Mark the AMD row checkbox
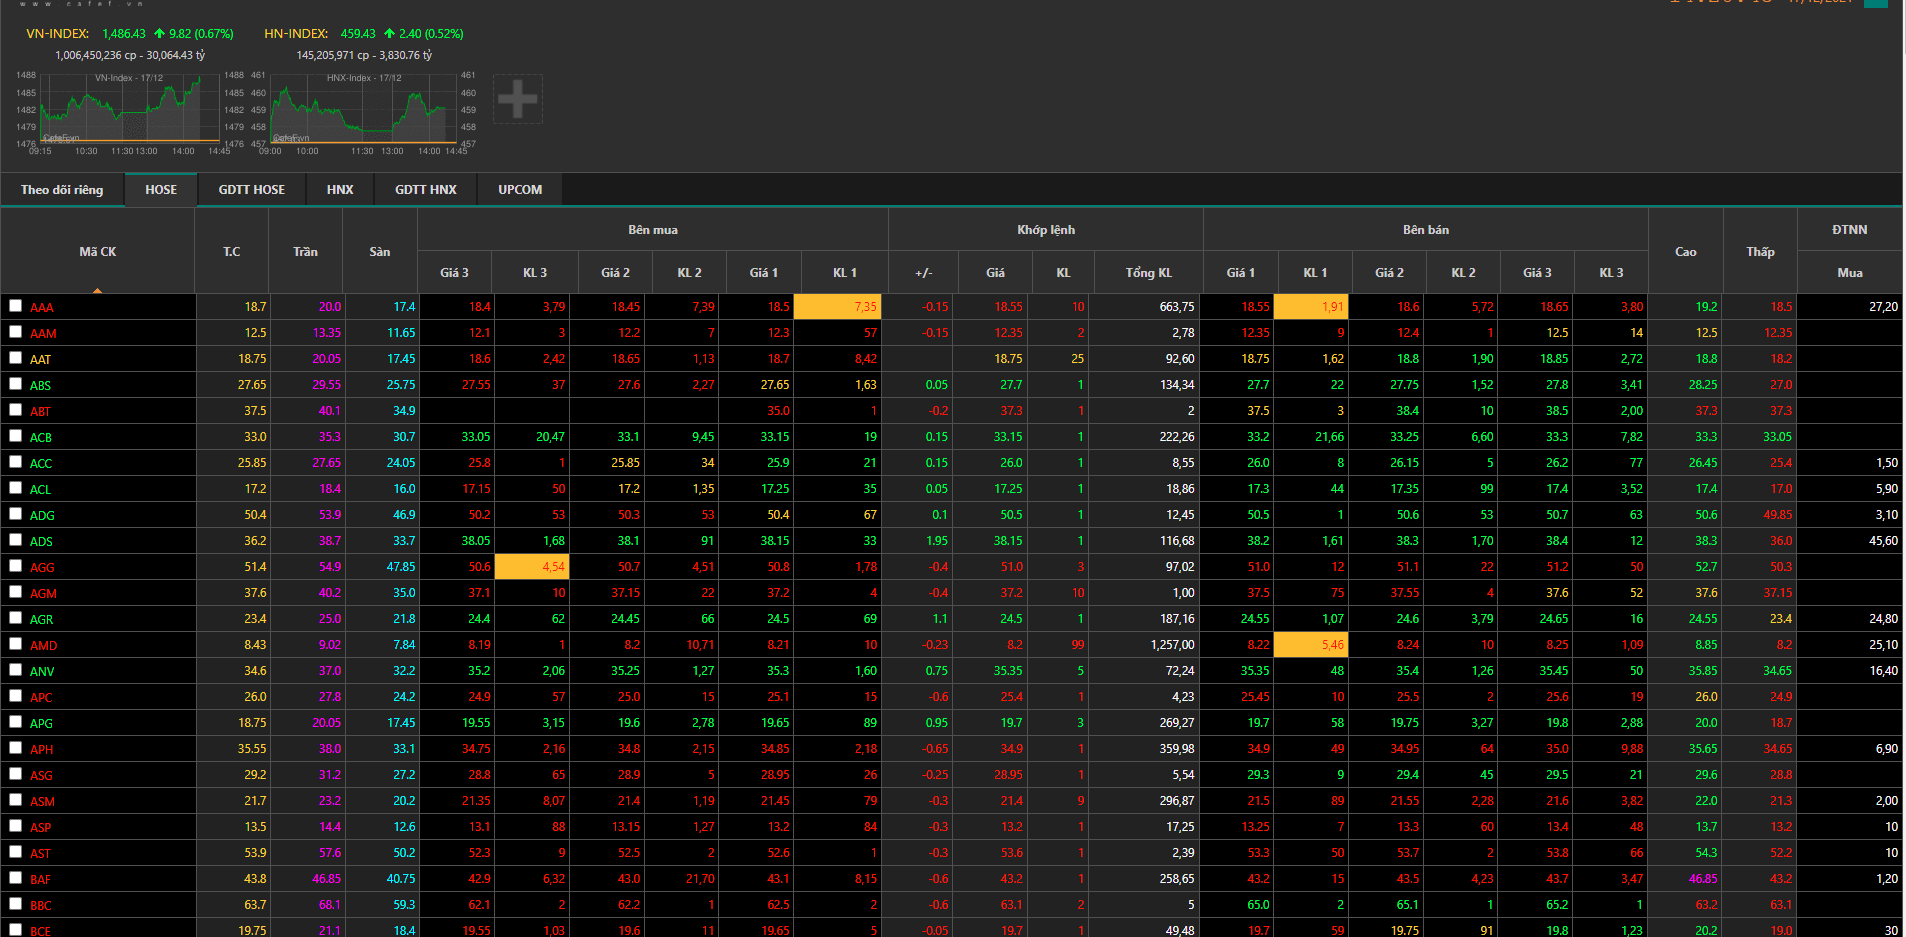 [x=15, y=644]
